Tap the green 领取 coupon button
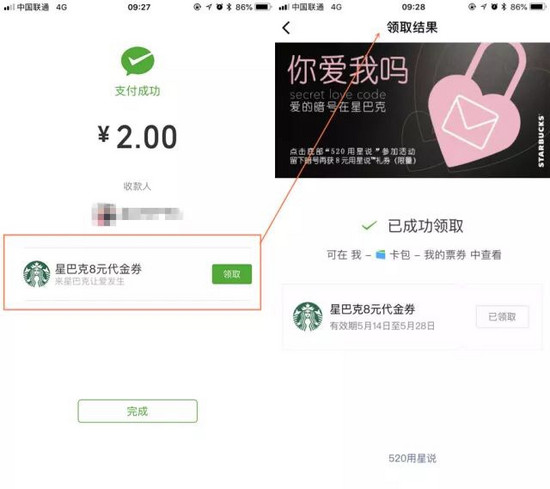This screenshot has height=489, width=550. pos(232,274)
